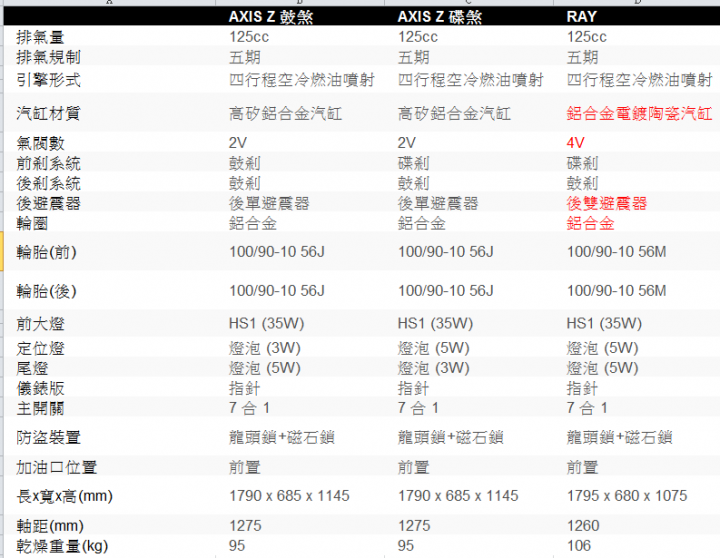This screenshot has height=558, width=720.
Task: Select the red '鋁合金電鍍陶瓷汽缸' cell
Action: coord(639,113)
